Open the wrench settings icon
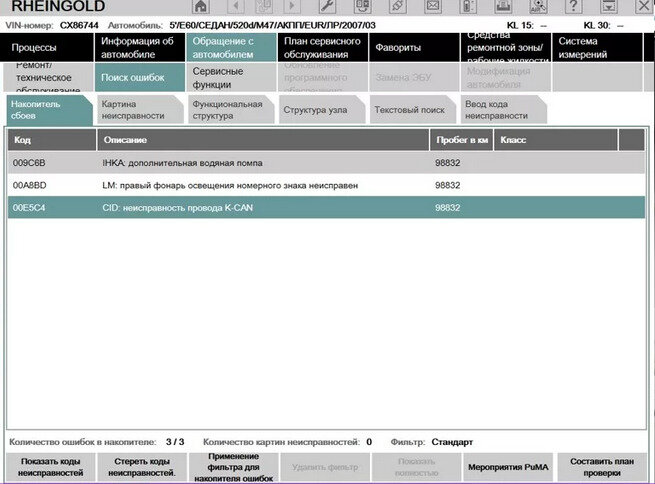Viewport: 655px width, 484px height. pos(327,6)
